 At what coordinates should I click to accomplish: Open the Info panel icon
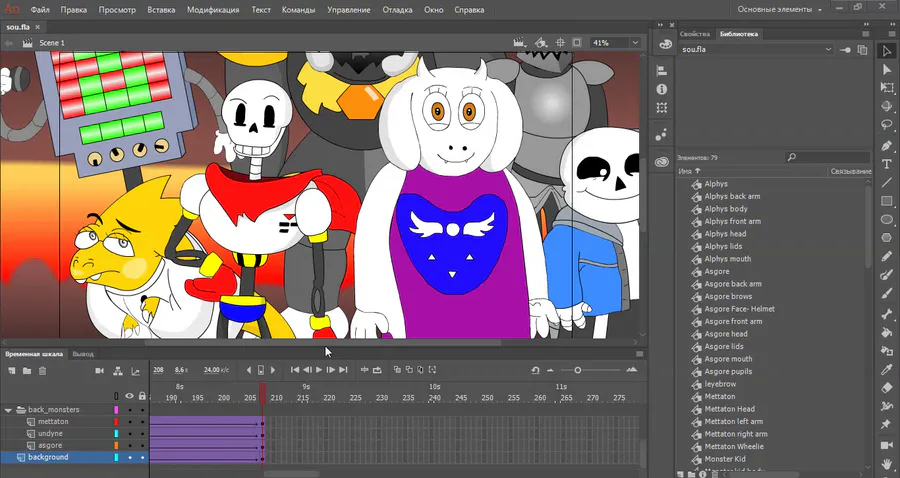661,90
